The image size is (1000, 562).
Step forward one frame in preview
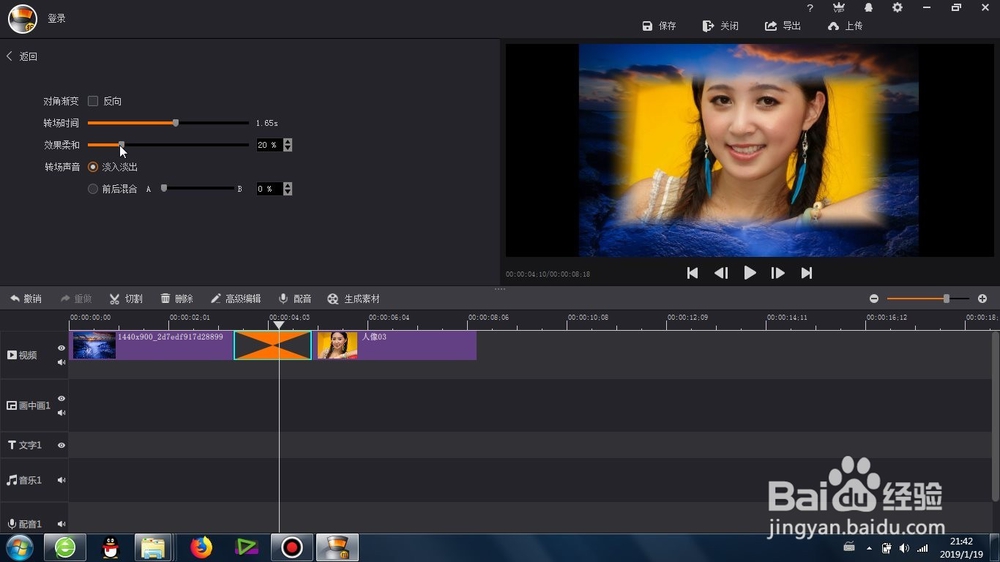pyautogui.click(x=777, y=273)
